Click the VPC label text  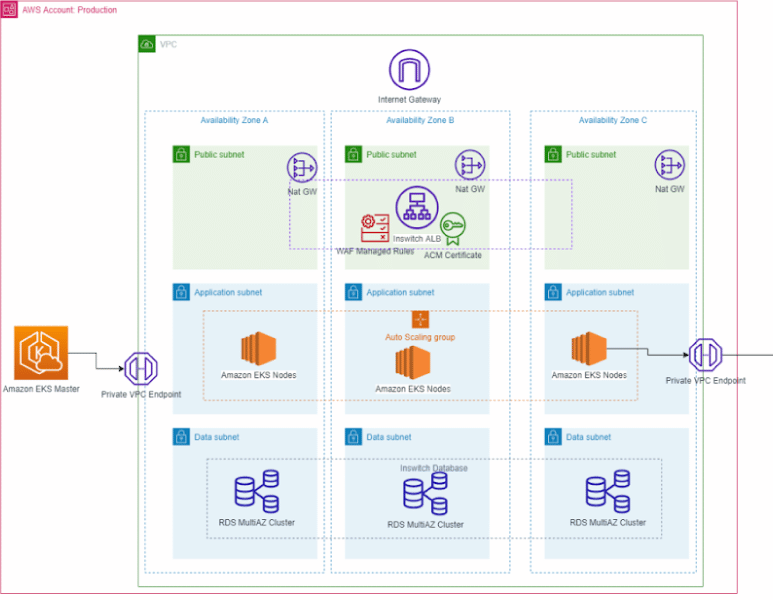[x=168, y=44]
